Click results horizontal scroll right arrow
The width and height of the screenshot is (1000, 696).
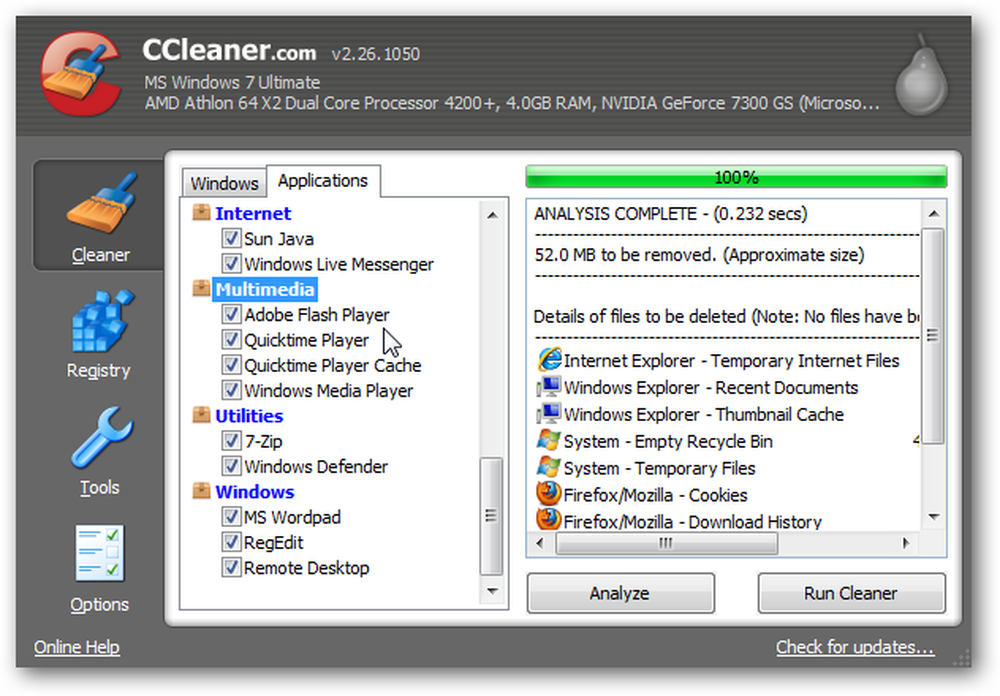(906, 544)
